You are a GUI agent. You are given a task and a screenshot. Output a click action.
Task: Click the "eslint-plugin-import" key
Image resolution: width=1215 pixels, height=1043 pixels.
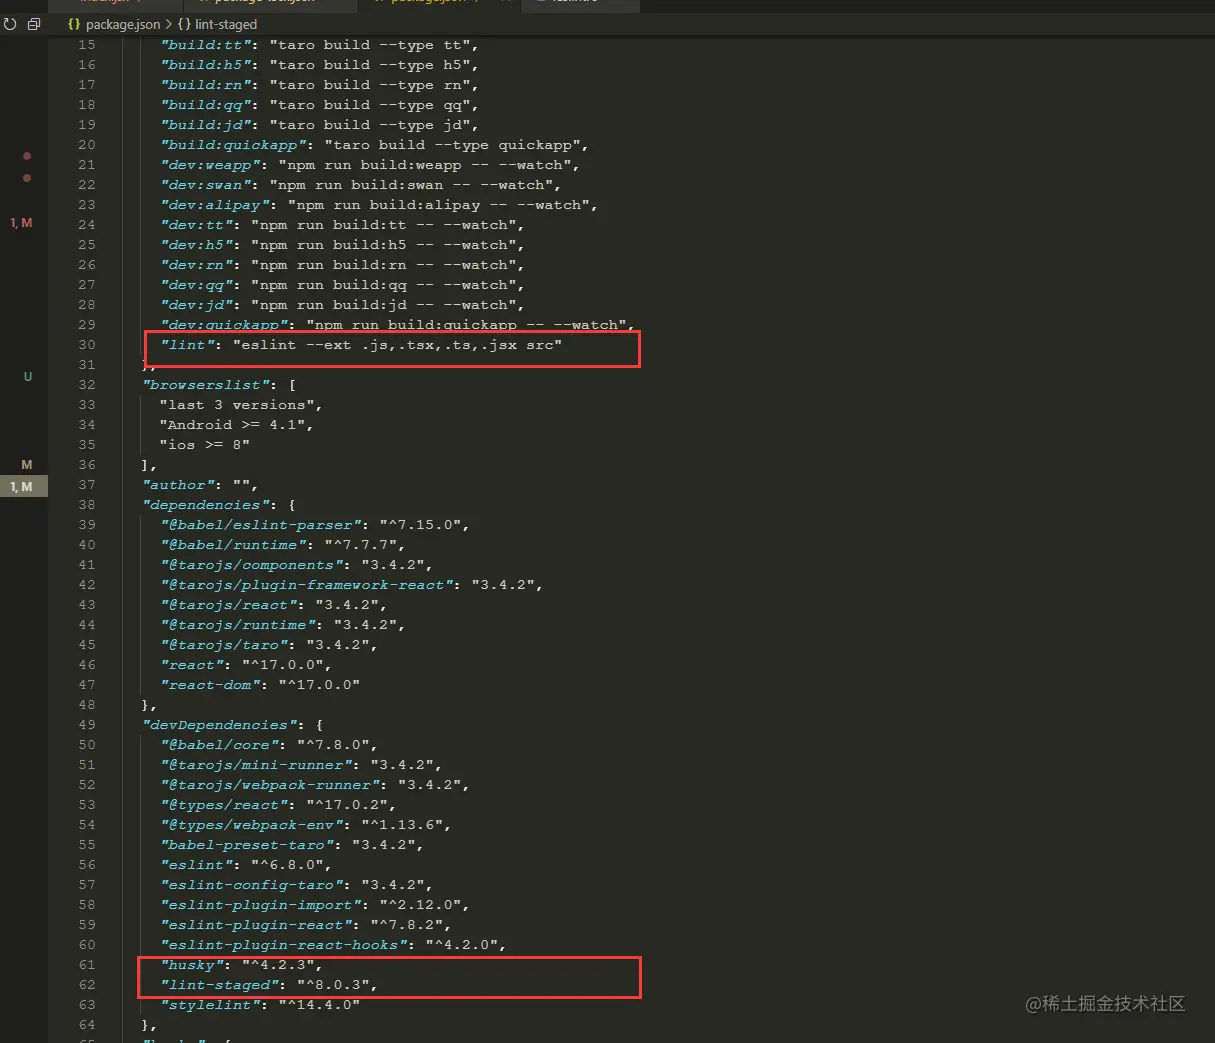click(261, 905)
